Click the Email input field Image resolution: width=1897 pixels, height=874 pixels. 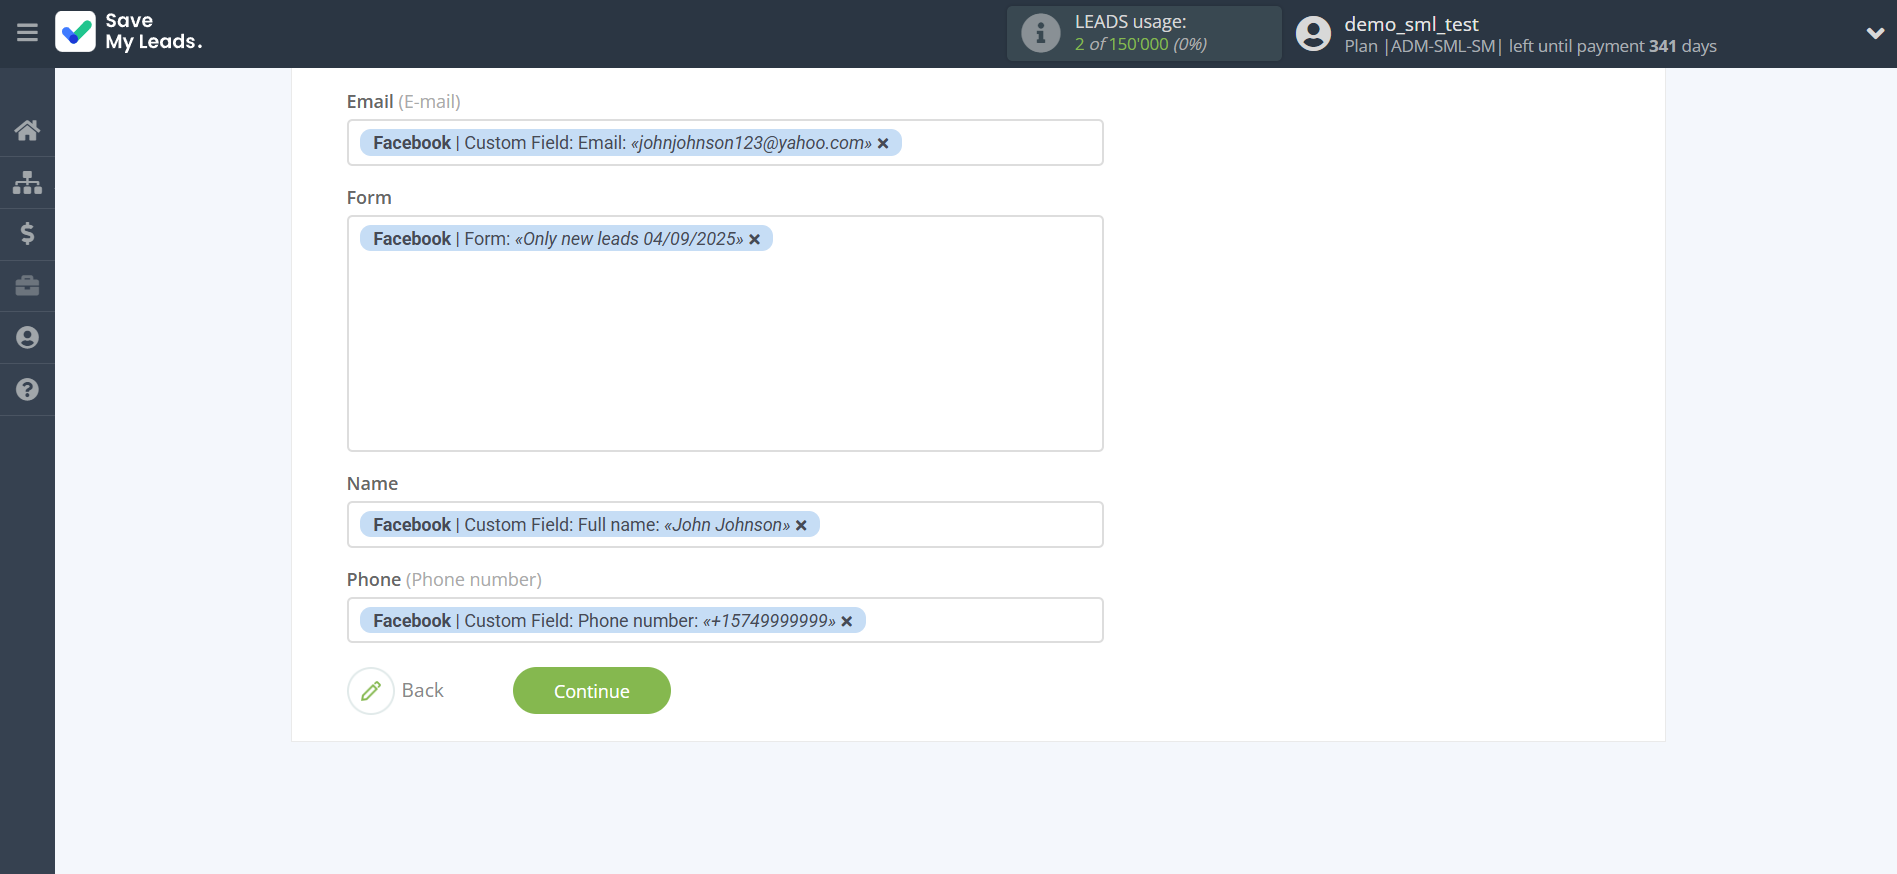point(1000,143)
